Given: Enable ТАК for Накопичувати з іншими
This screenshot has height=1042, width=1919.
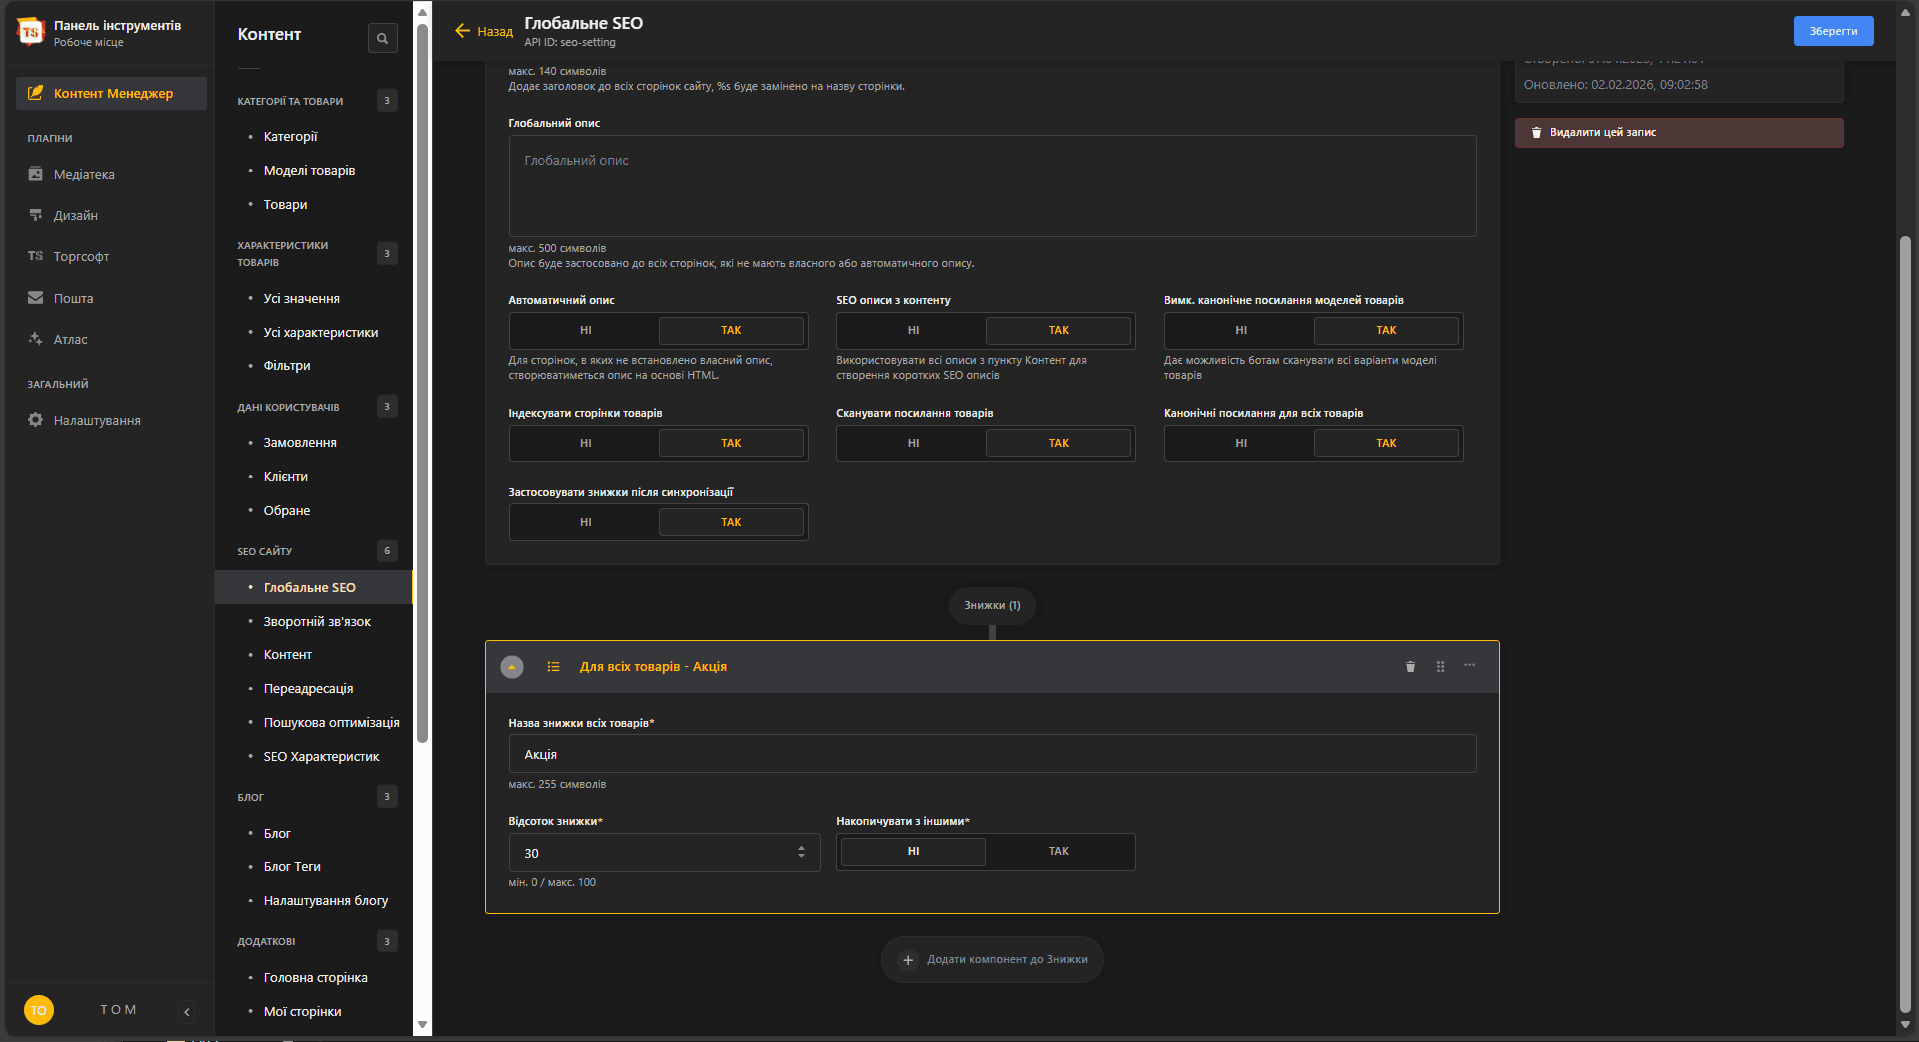Looking at the screenshot, I should tap(1058, 852).
